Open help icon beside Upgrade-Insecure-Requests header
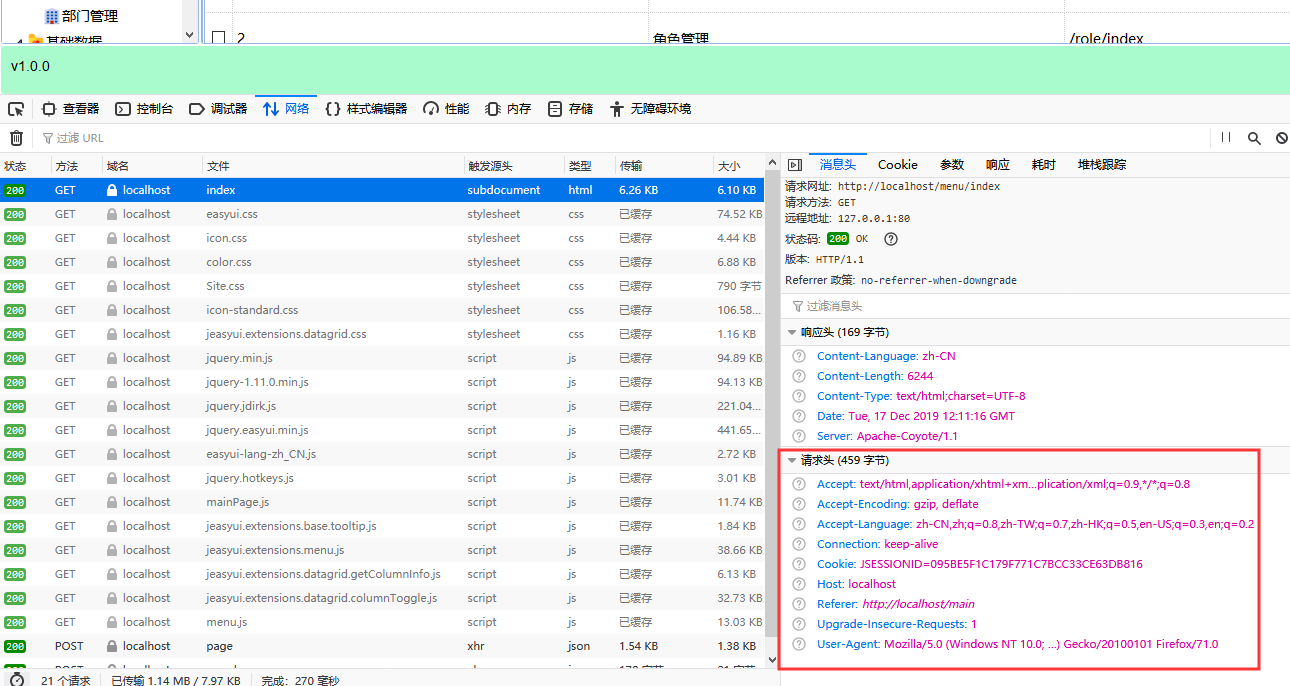The image size is (1290, 686). [798, 624]
